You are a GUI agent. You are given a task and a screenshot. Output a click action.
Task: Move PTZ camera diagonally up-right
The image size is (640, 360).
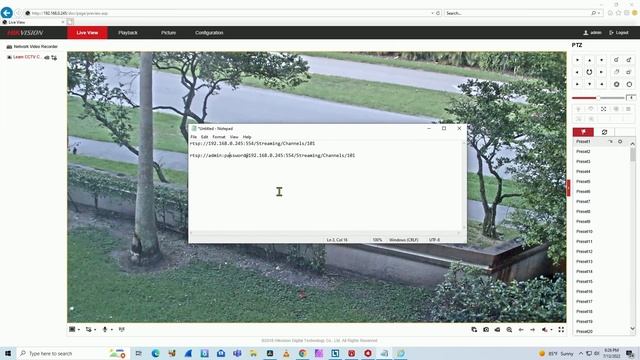pos(602,60)
